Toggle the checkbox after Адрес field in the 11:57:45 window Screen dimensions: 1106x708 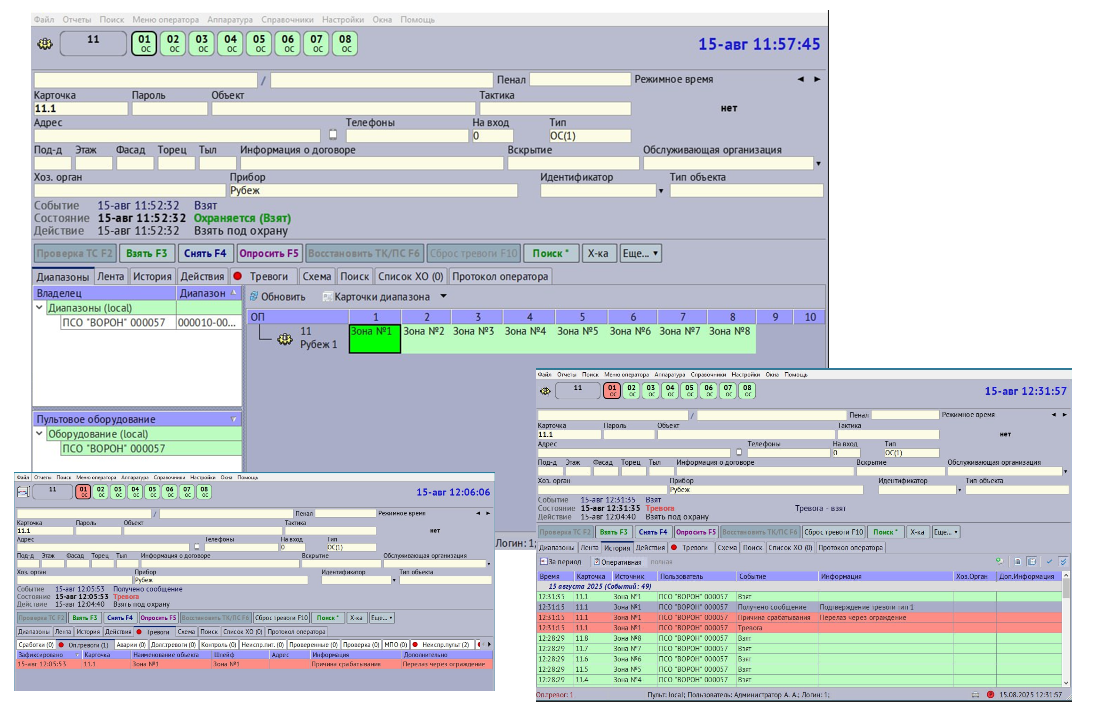[x=333, y=135]
